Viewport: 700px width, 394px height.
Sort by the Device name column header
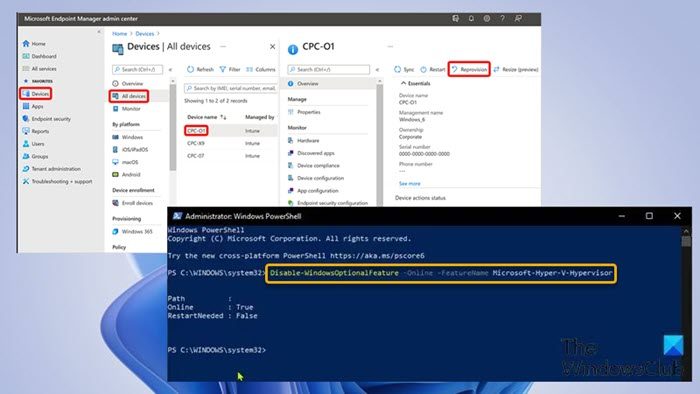click(207, 117)
